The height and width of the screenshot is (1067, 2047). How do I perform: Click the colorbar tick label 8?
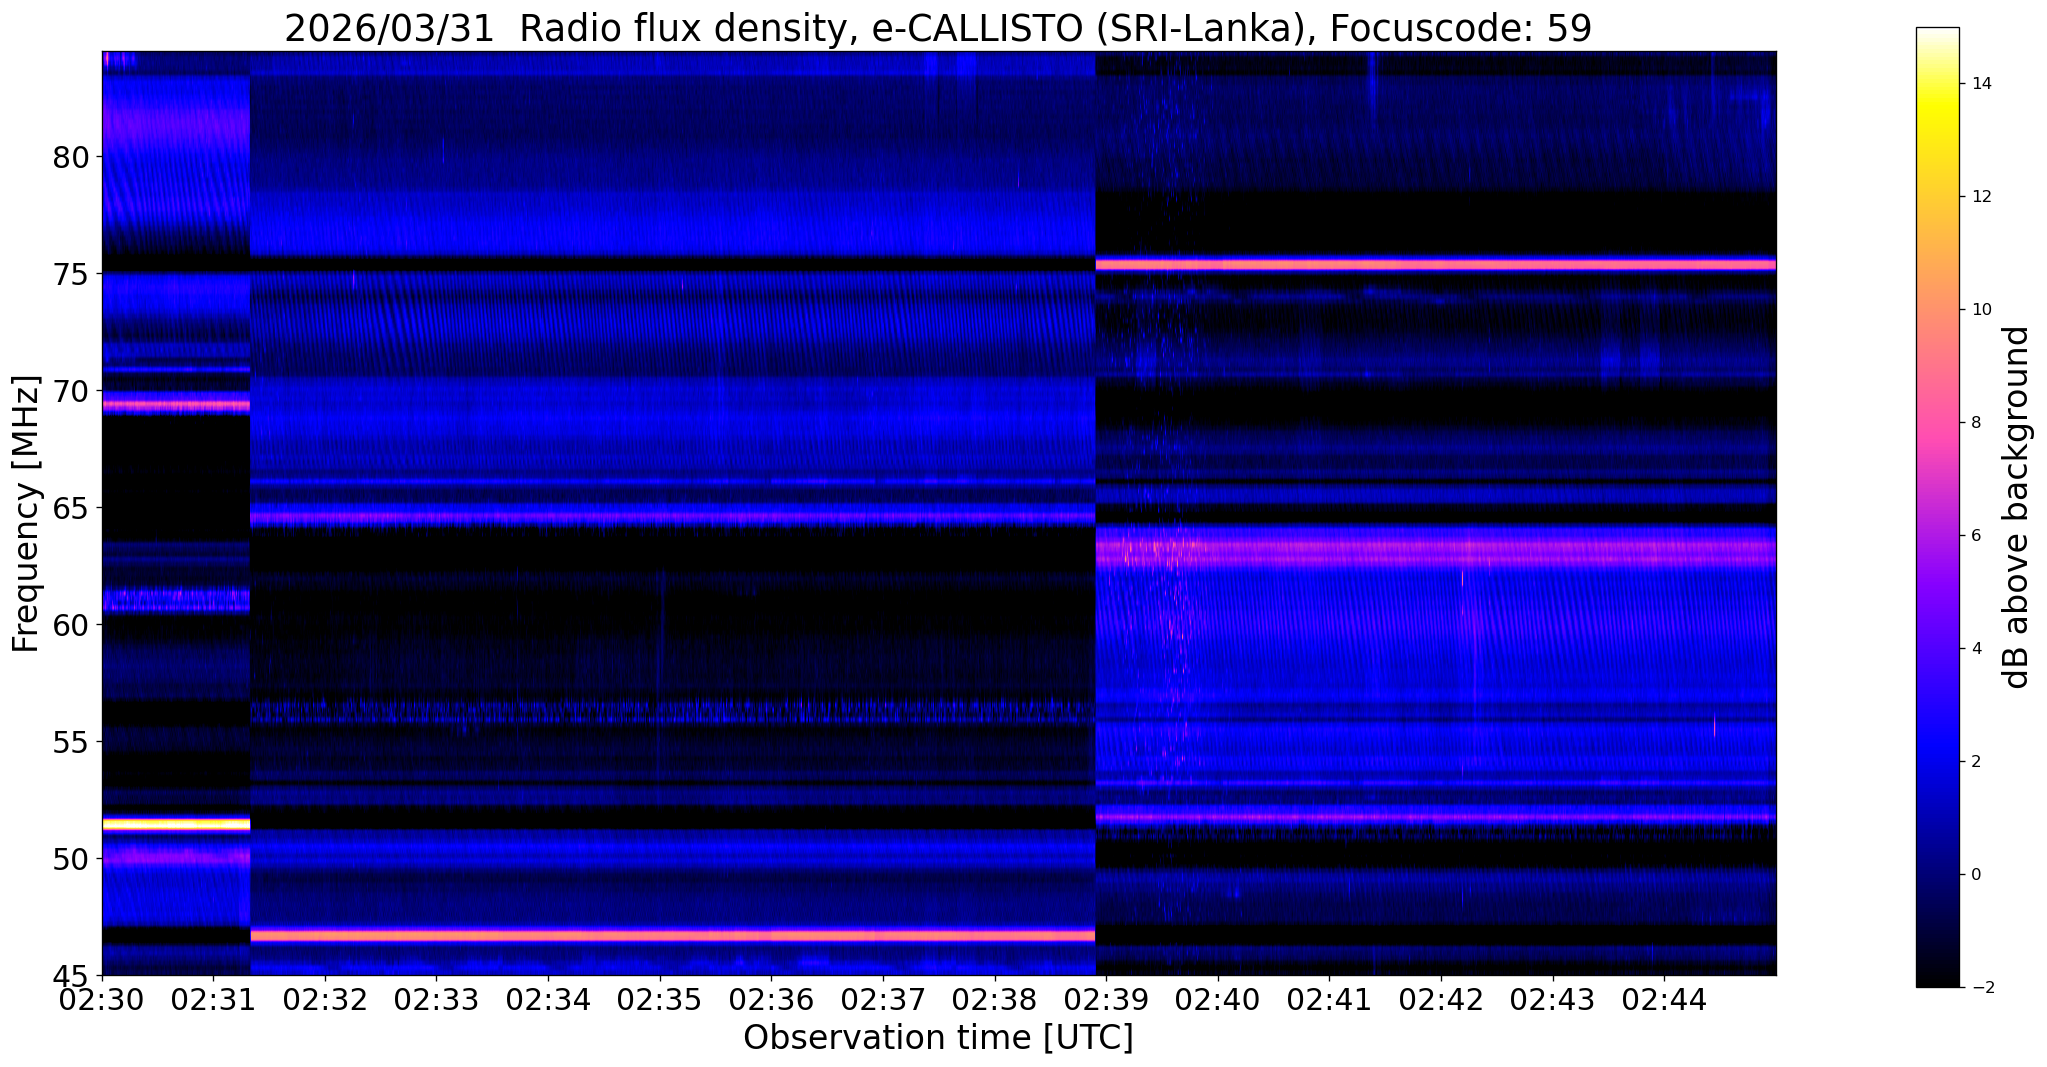point(1975,423)
